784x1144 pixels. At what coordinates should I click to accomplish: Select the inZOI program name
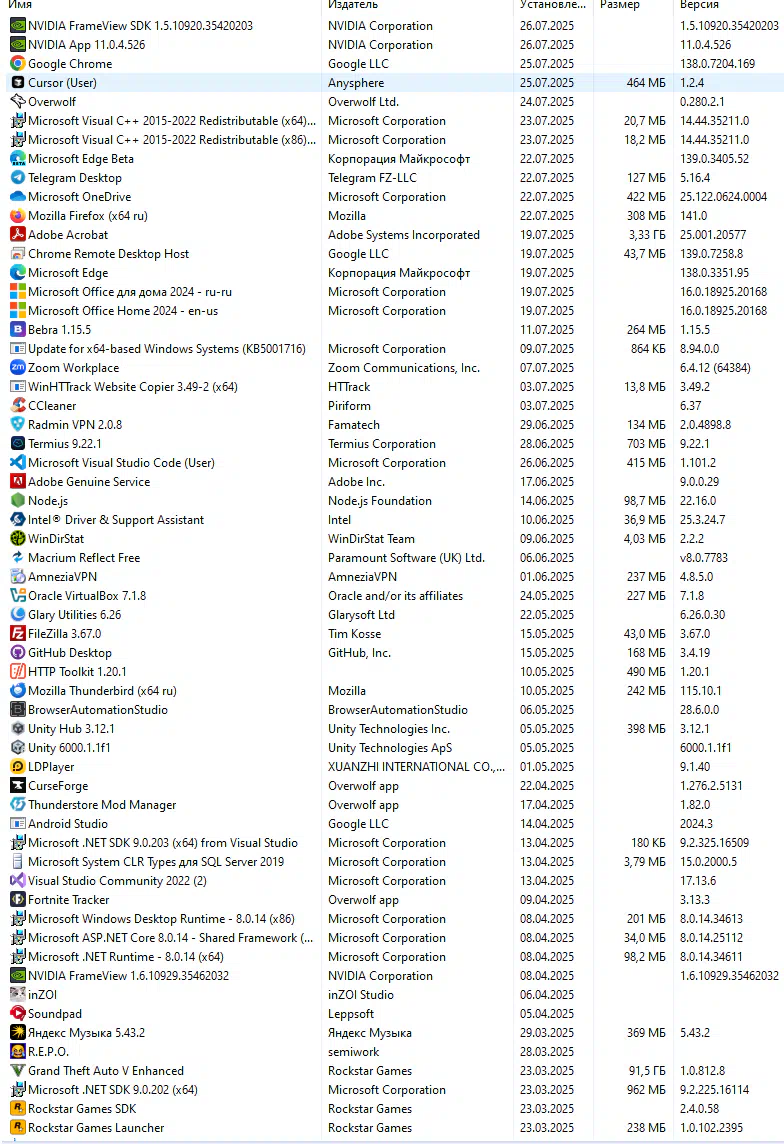click(x=42, y=994)
